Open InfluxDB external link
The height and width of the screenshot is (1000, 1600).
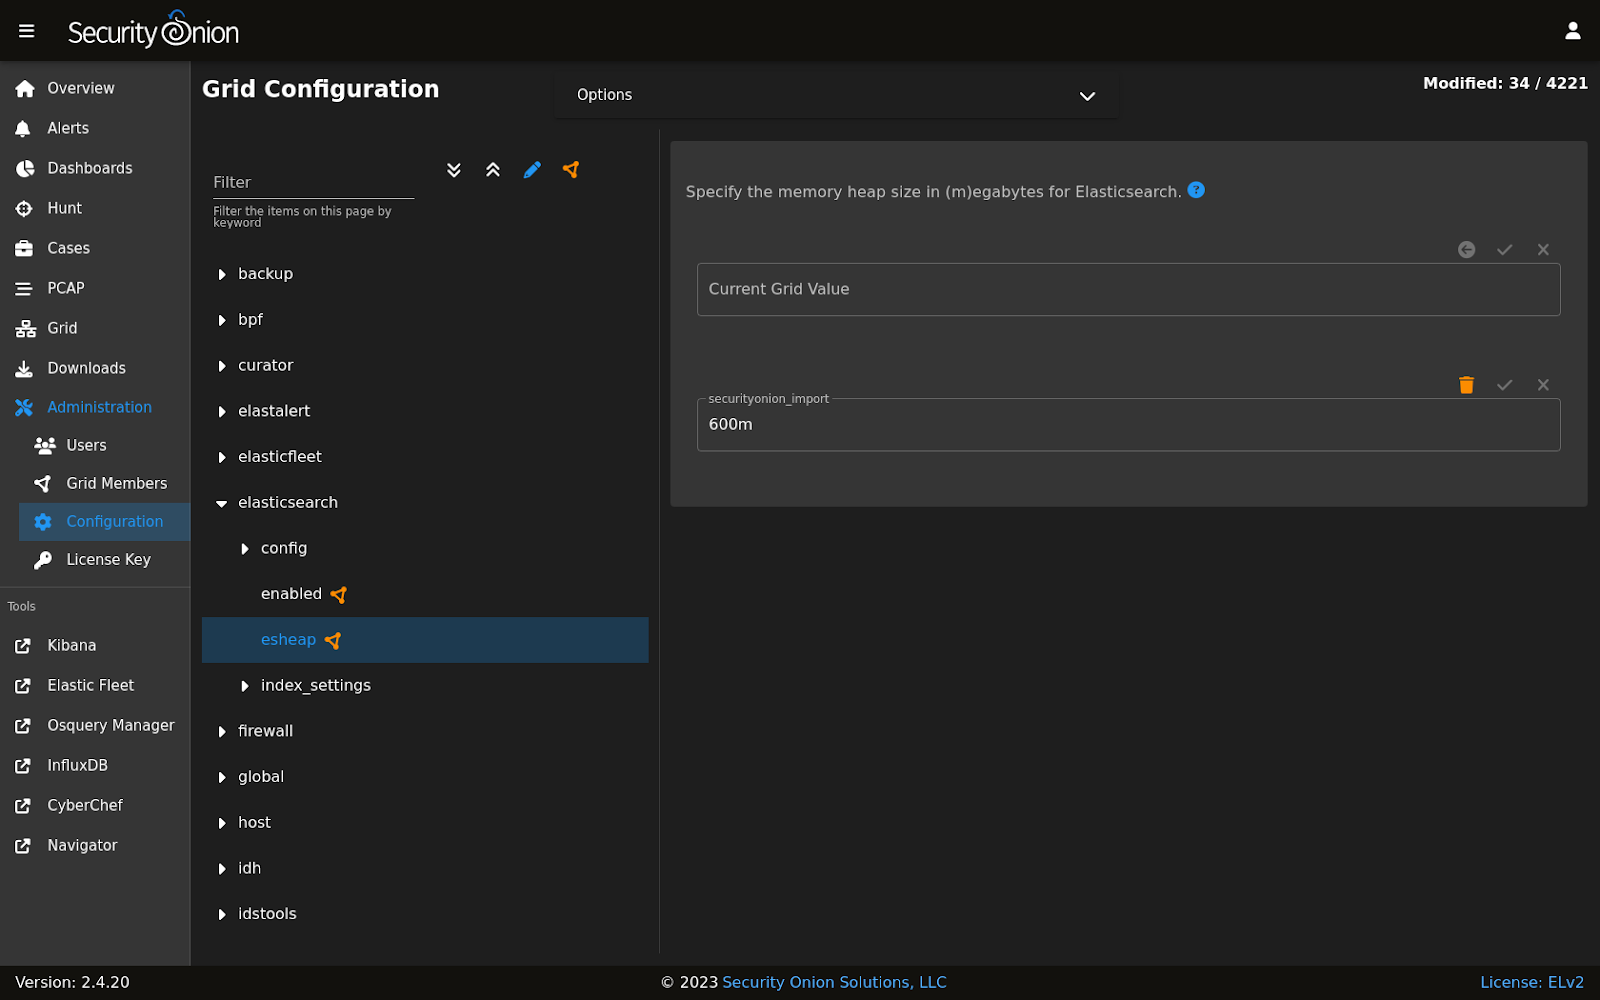95,765
